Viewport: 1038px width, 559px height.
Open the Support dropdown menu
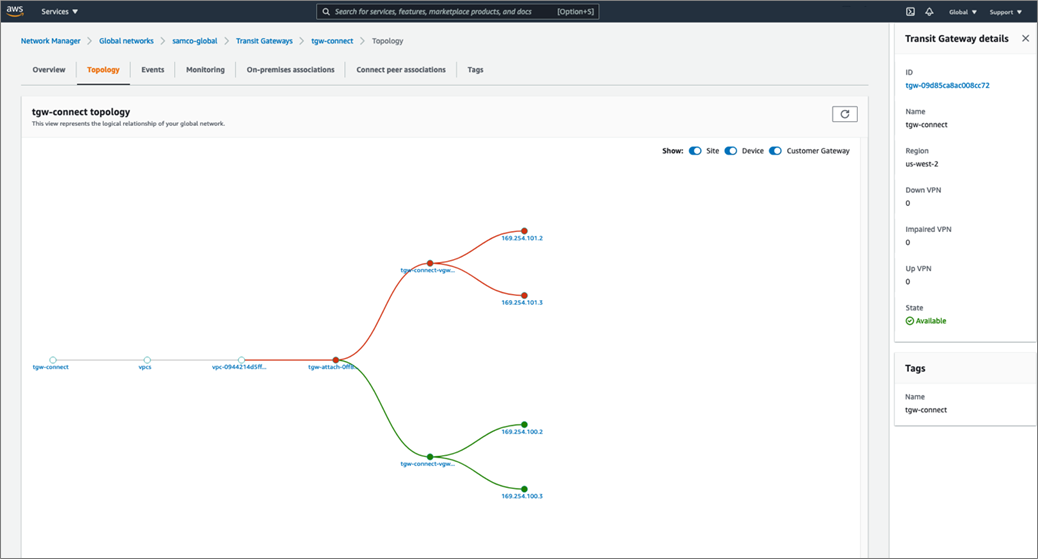pyautogui.click(x=1006, y=12)
